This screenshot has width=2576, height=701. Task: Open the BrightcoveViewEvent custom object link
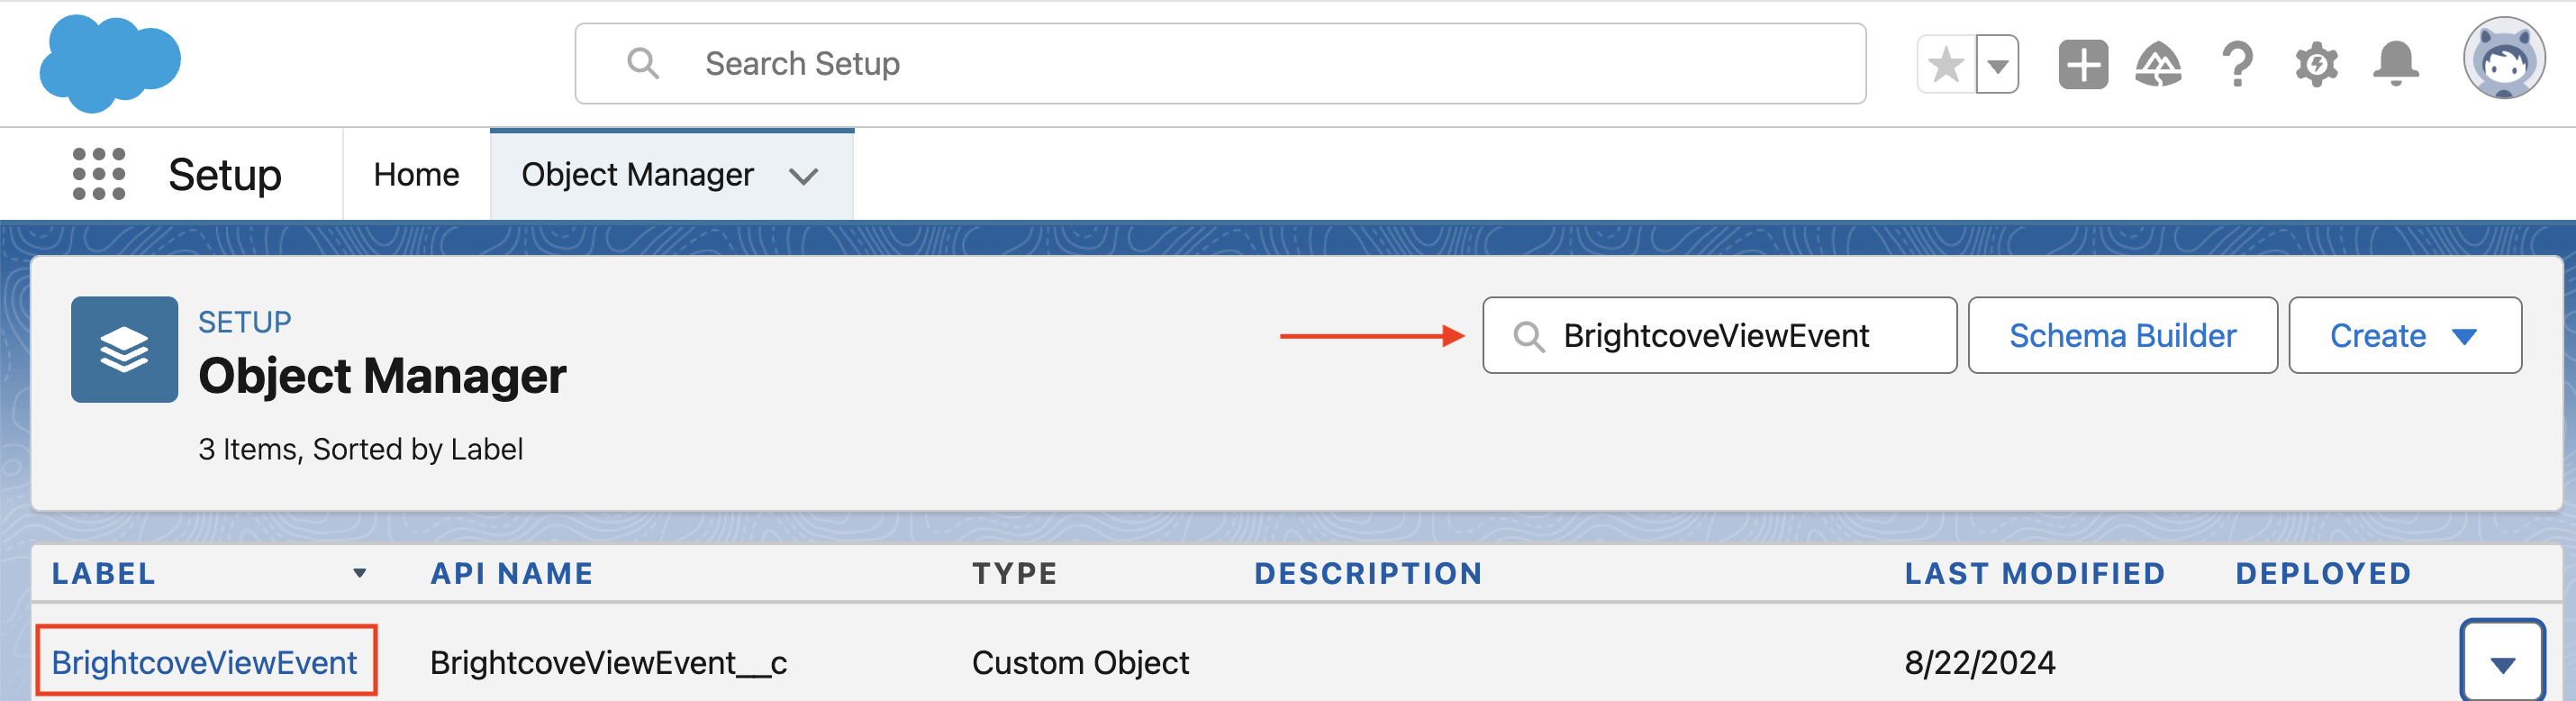tap(204, 662)
